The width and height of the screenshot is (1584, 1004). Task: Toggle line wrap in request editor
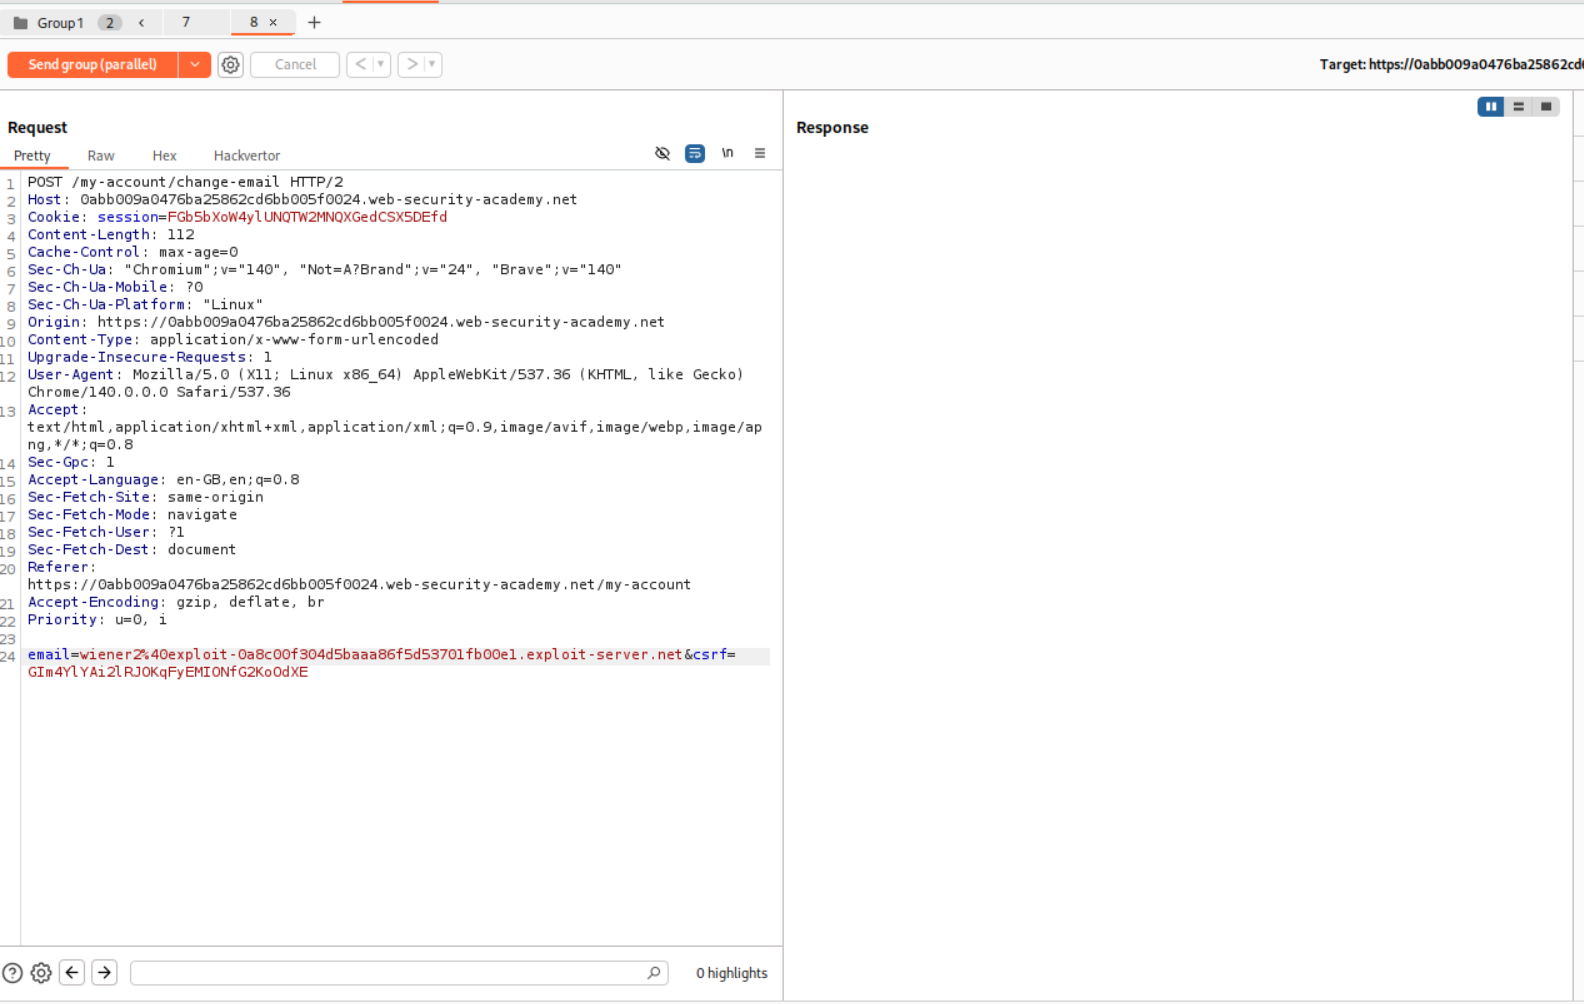695,154
